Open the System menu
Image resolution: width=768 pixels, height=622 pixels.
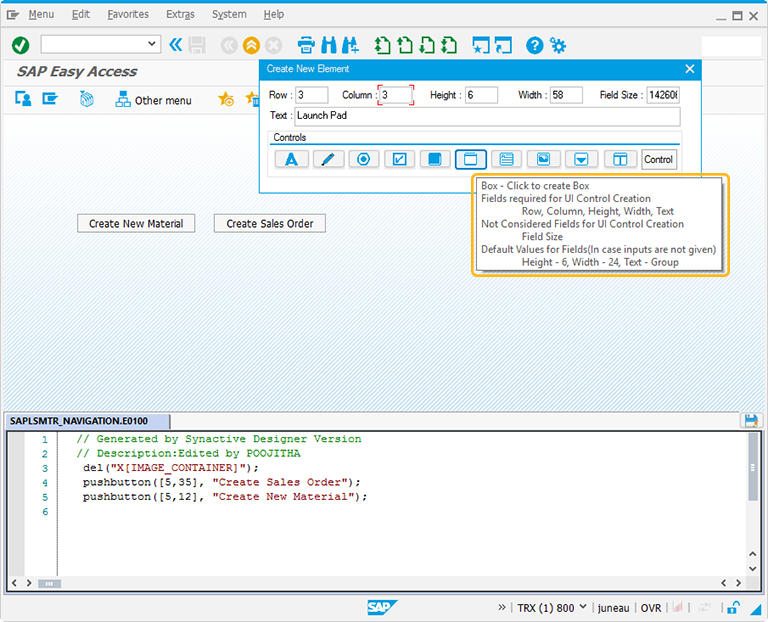[x=229, y=15]
